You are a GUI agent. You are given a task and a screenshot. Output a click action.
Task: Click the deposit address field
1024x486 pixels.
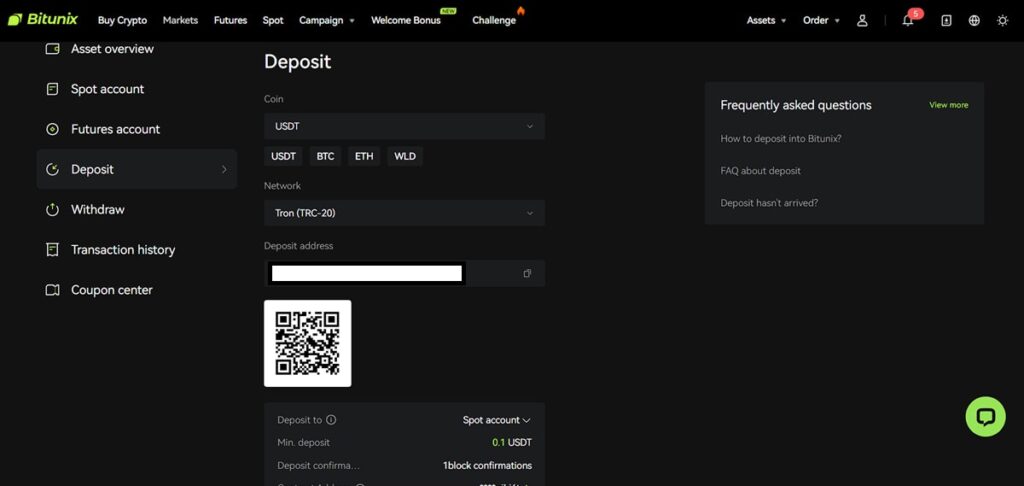tap(404, 273)
